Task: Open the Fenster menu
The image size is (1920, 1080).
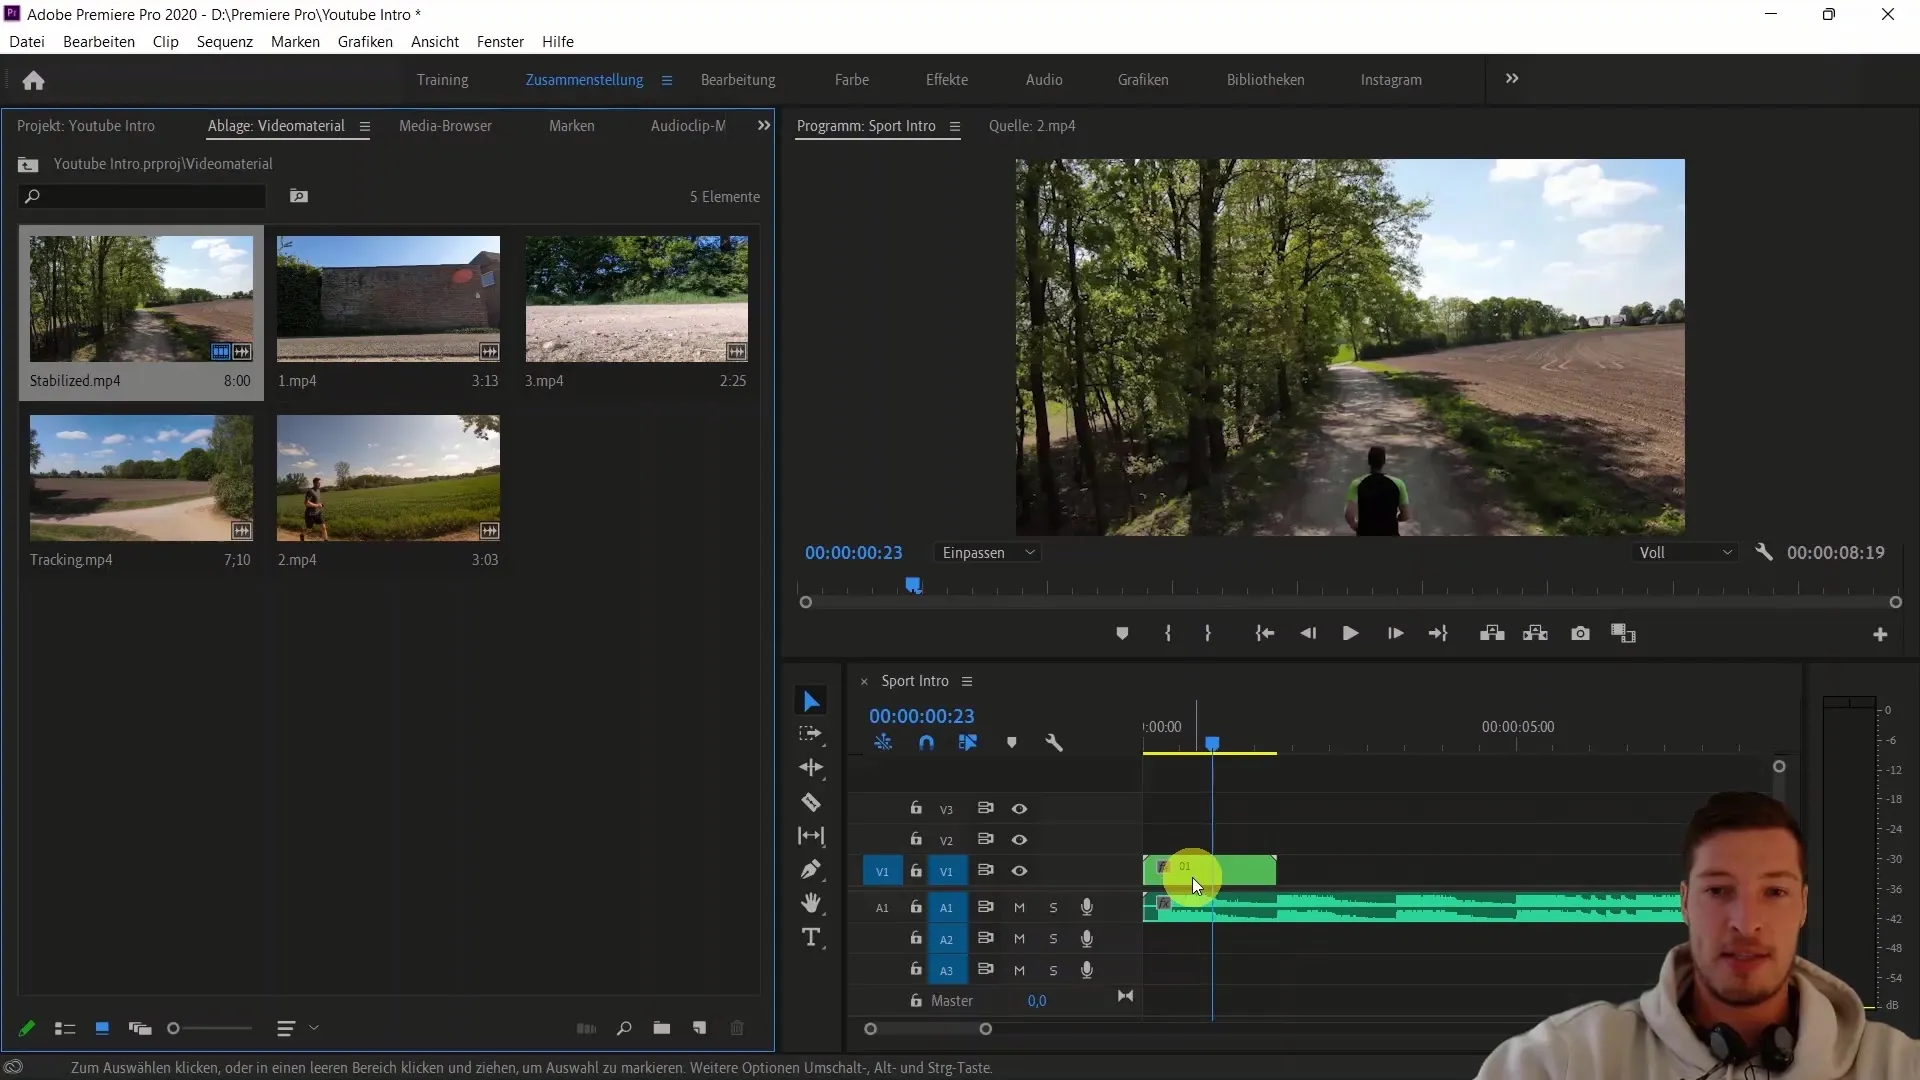Action: pos(500,41)
